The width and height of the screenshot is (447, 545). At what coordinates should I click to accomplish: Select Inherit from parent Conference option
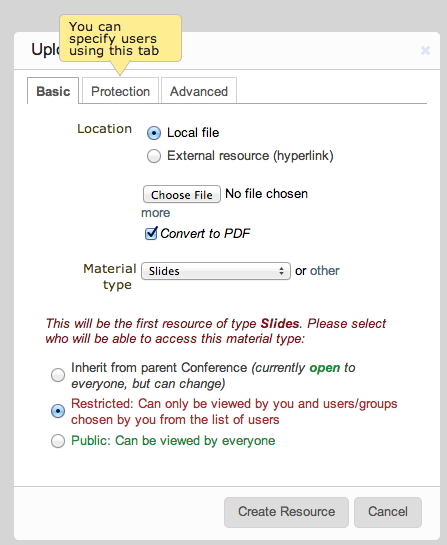[58, 375]
